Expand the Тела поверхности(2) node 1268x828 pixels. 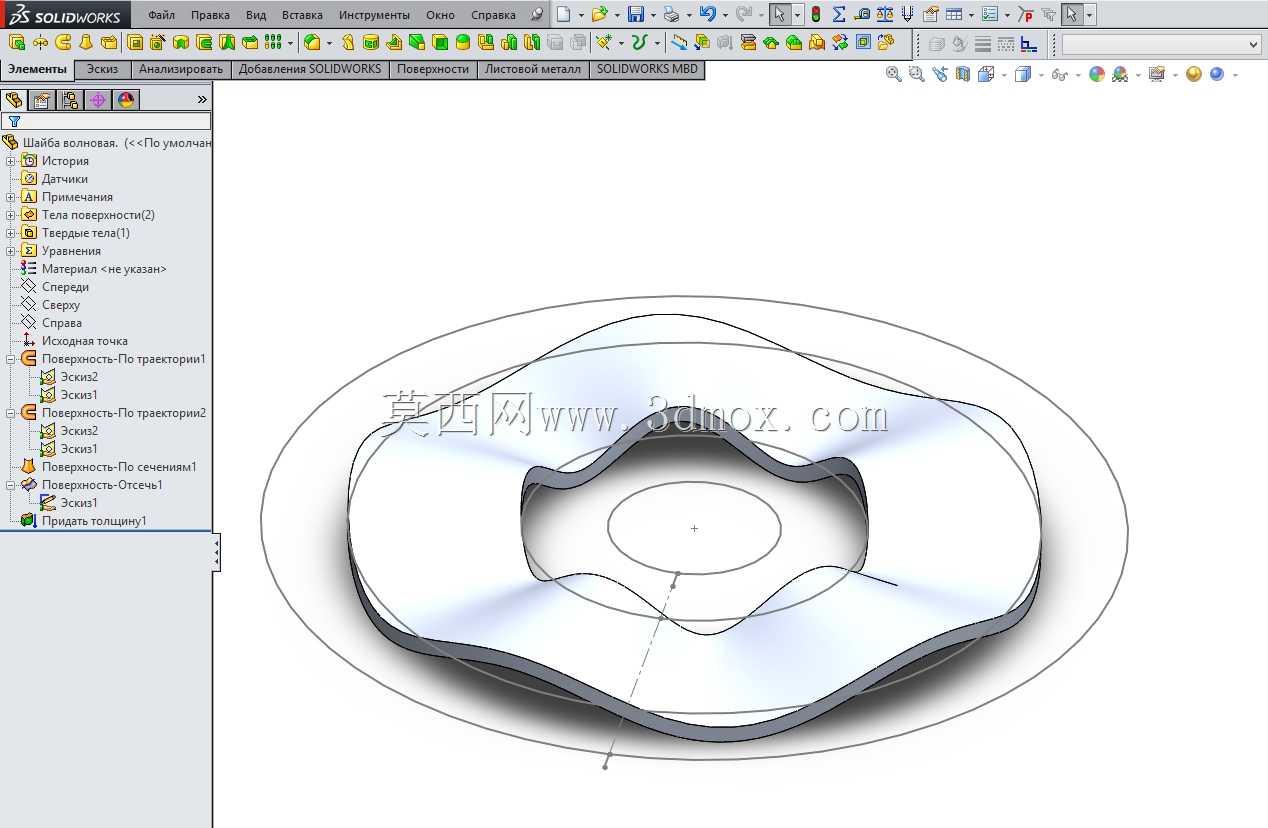[x=10, y=215]
